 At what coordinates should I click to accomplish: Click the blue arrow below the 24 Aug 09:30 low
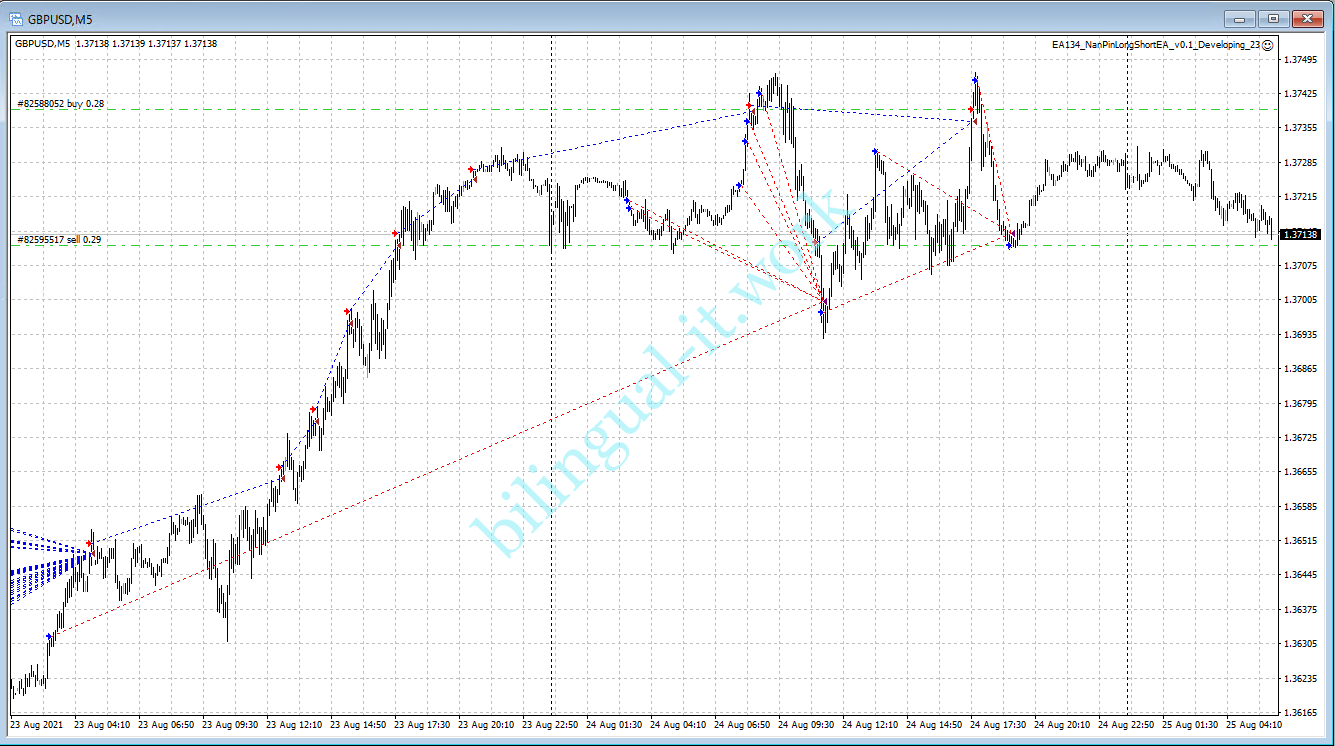[821, 313]
